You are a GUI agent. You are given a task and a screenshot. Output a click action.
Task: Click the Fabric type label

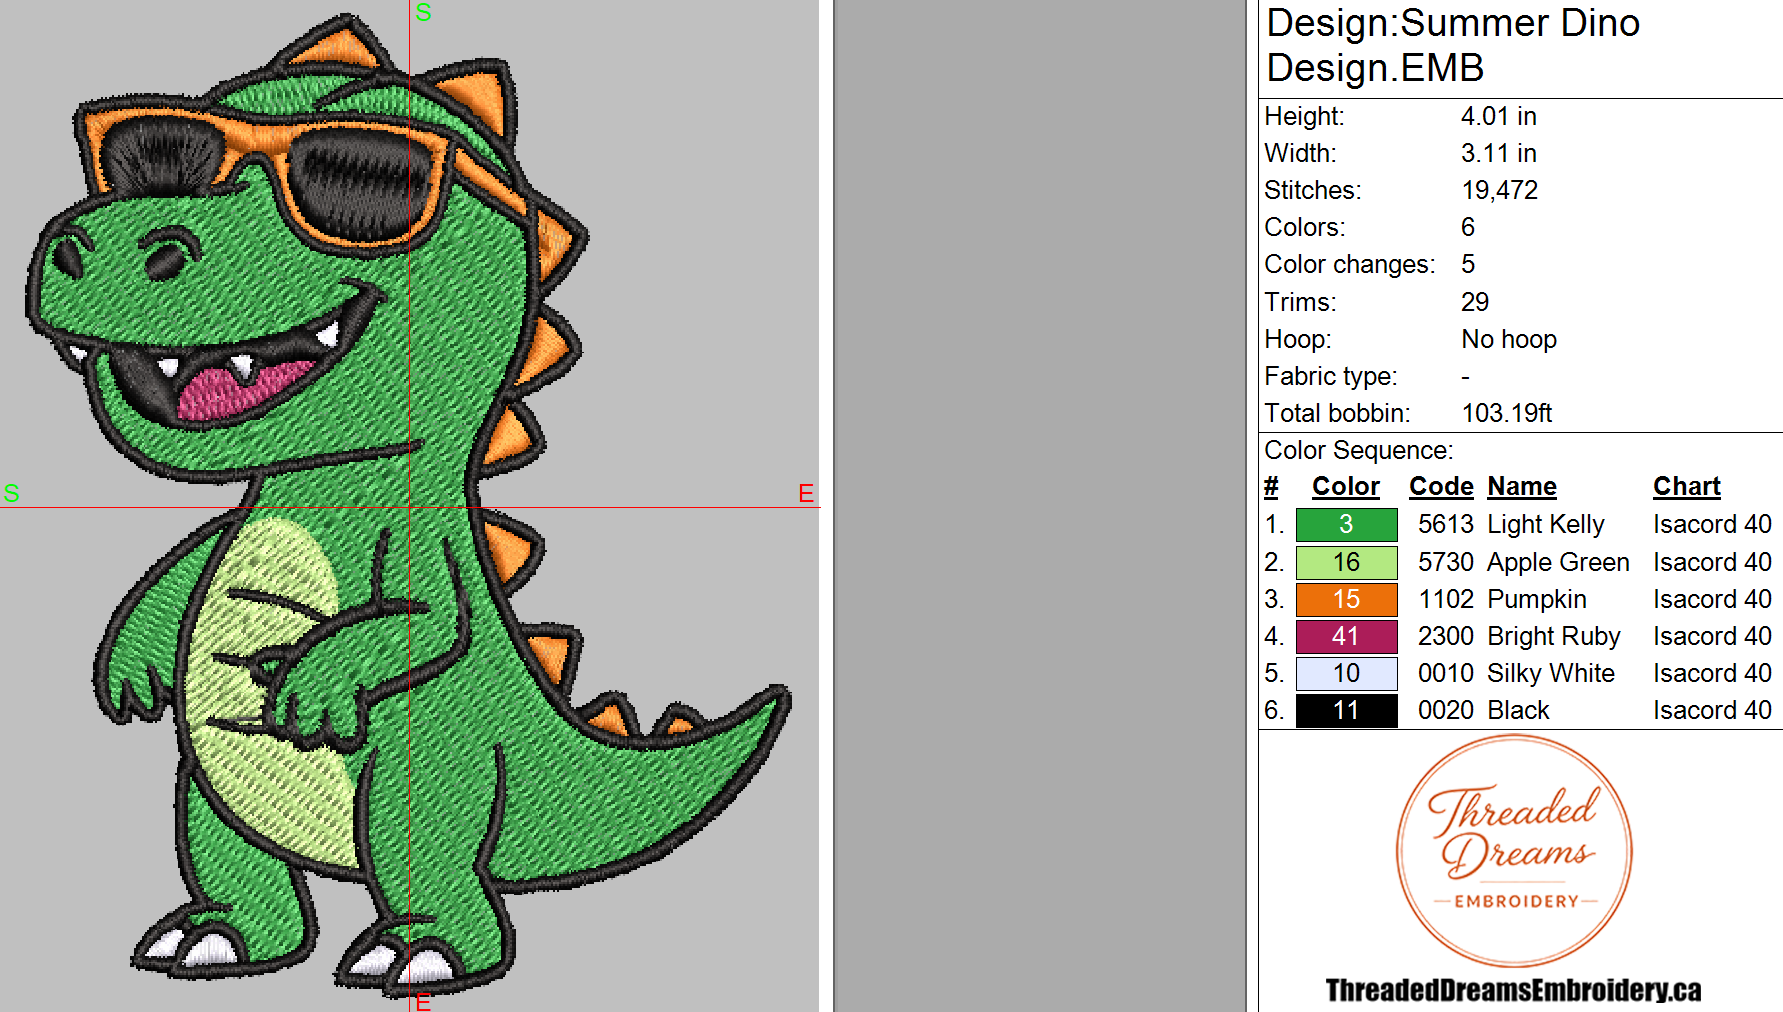1331,377
